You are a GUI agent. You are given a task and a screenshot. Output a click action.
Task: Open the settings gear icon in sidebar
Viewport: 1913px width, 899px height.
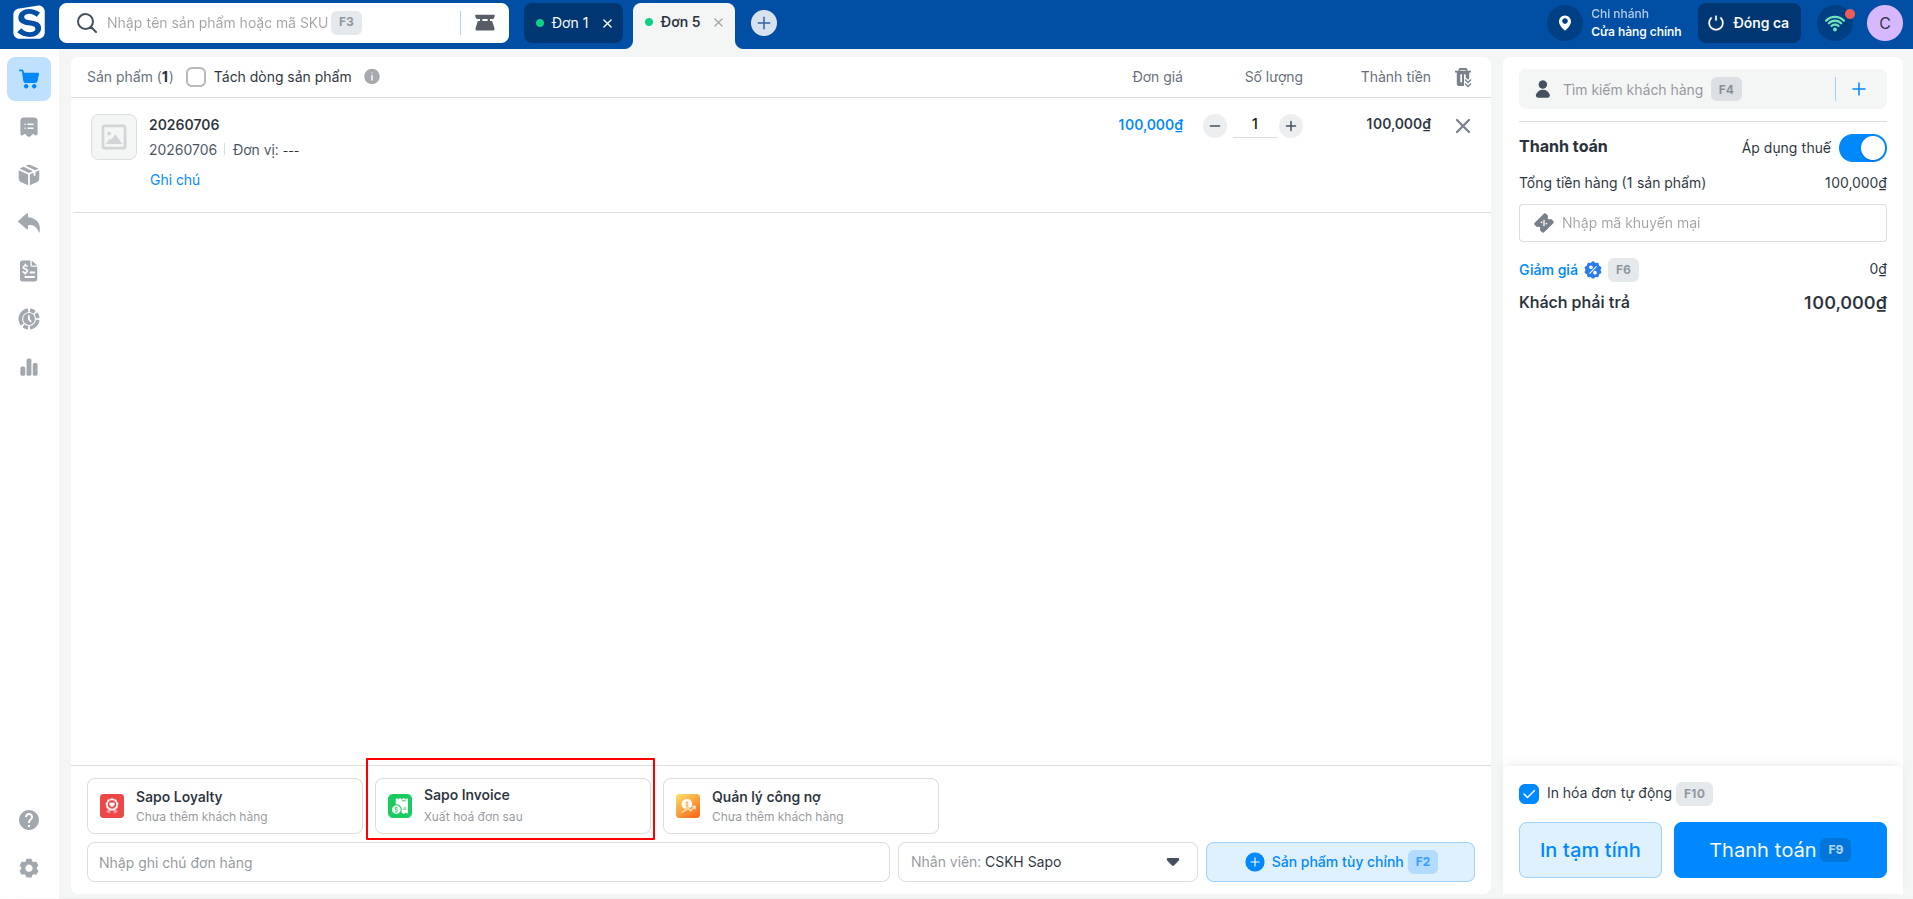(29, 868)
